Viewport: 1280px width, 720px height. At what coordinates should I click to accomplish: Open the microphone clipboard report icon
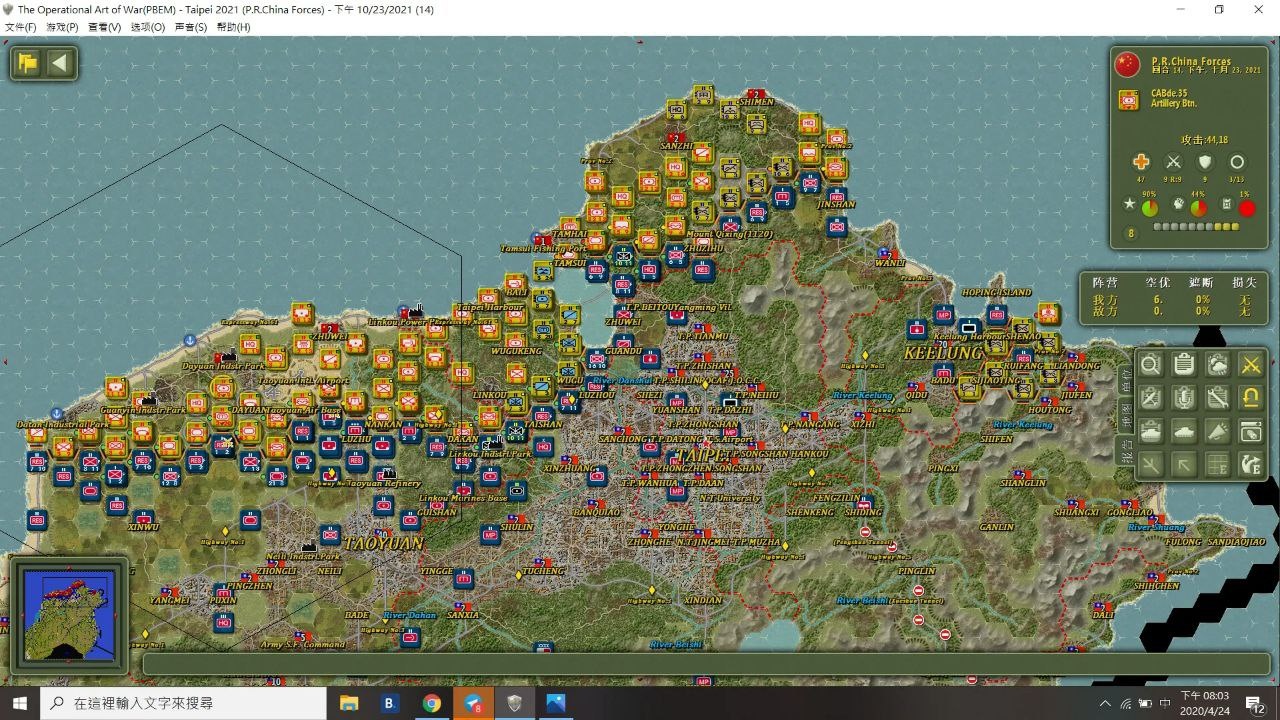point(1184,398)
